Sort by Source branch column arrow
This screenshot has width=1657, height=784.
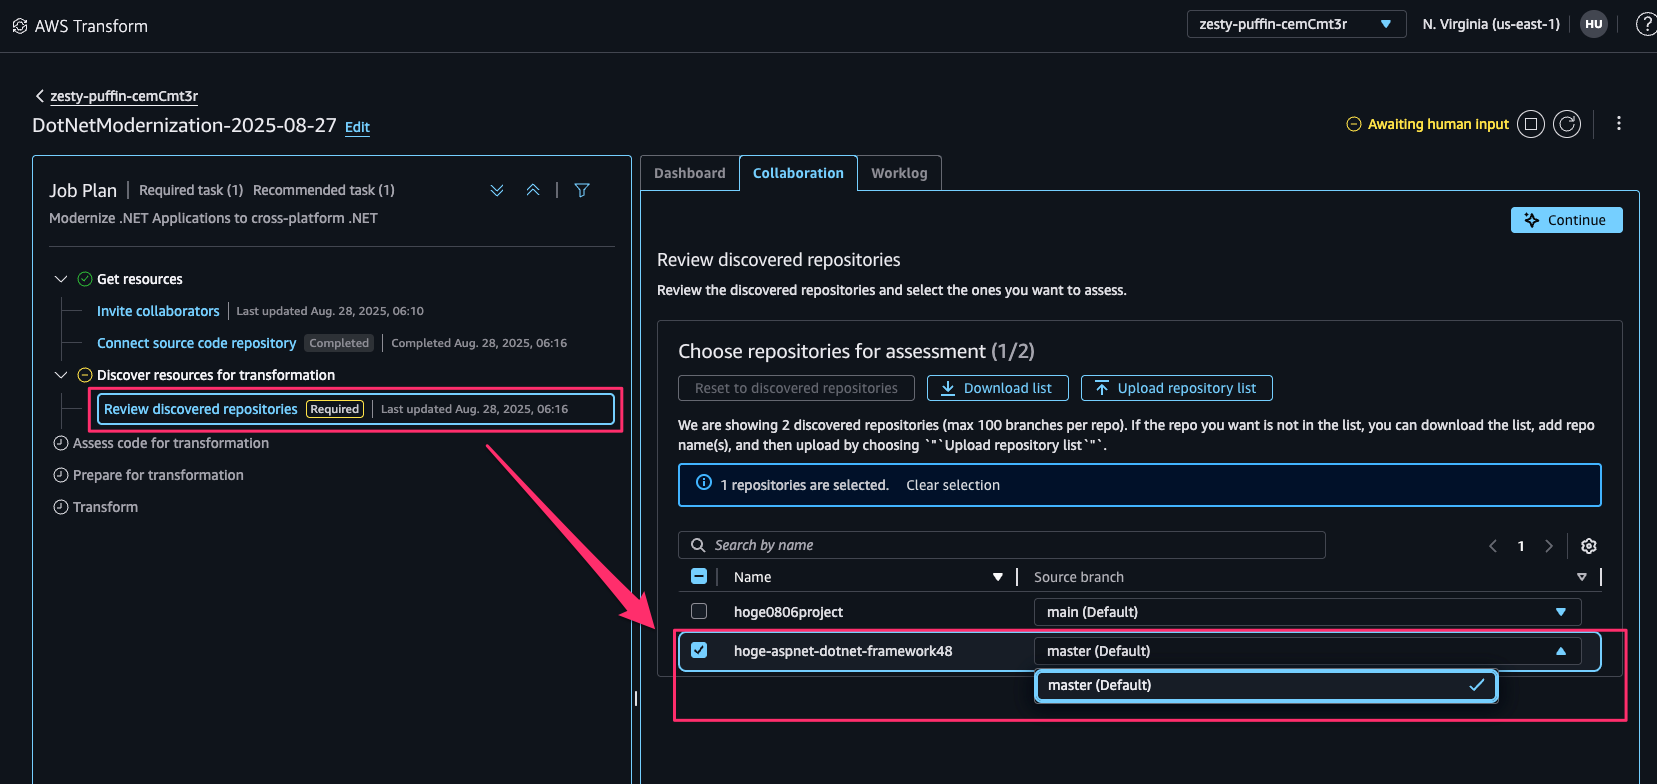pos(1582,577)
